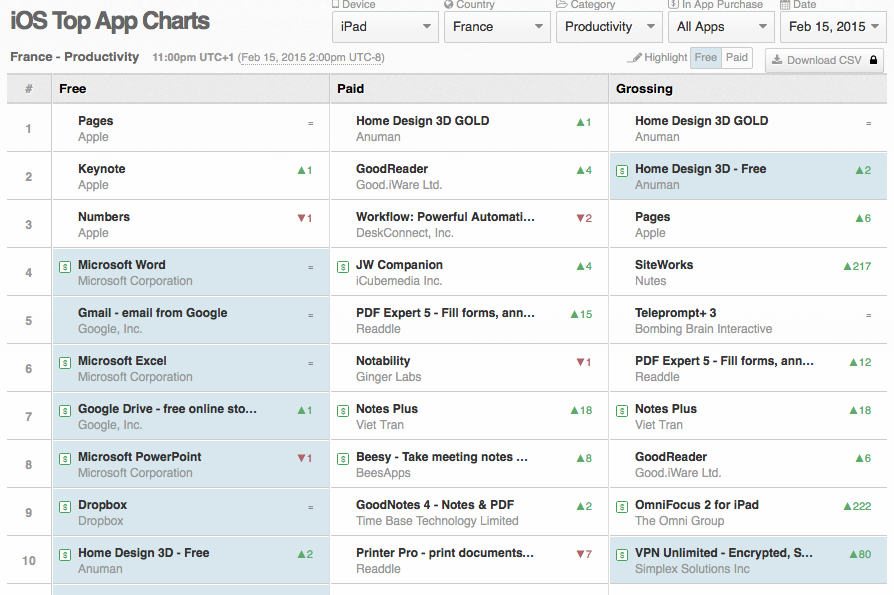Open the Notability app link
Screen dimensions: 894x595
pyautogui.click(x=383, y=361)
